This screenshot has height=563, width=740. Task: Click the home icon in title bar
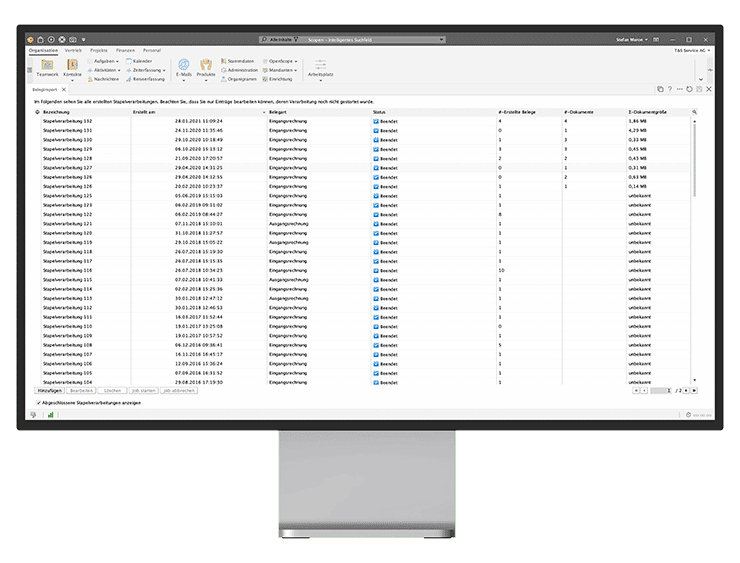tap(41, 40)
